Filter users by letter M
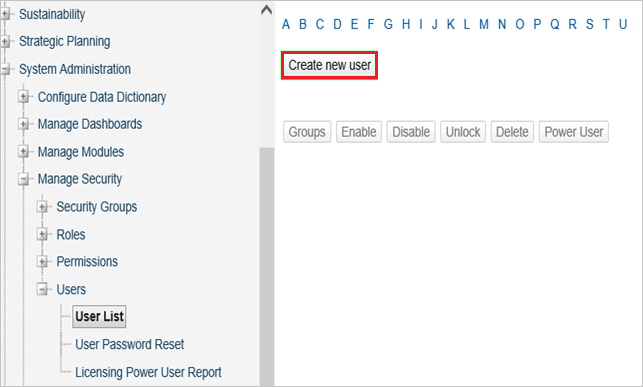643x387 pixels. (x=484, y=25)
